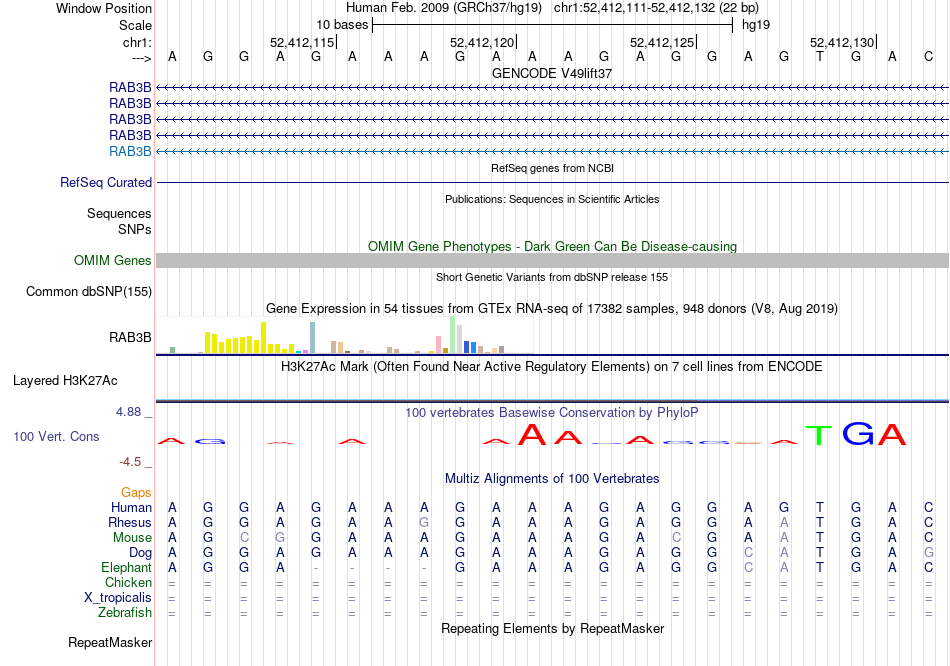Open 100 vertebrates Basewise Conservation by PhyloP title
This screenshot has width=950, height=666.
(552, 413)
